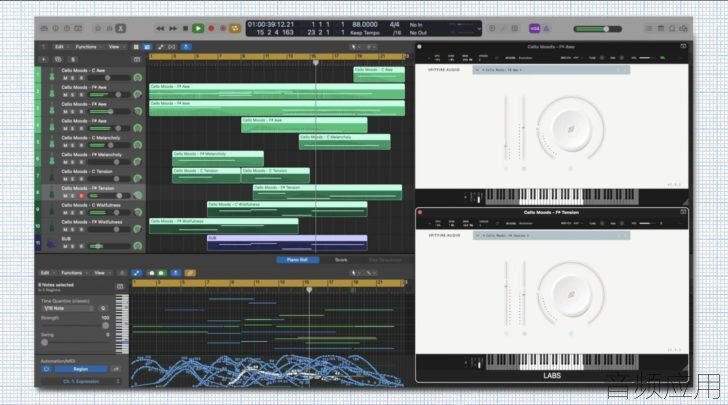Toggle the purple Count-in 1234 button
728x405 pixels.
point(534,28)
